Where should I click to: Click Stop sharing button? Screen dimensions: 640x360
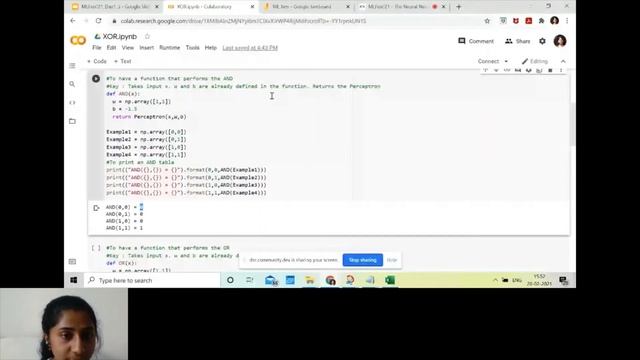tap(362, 260)
